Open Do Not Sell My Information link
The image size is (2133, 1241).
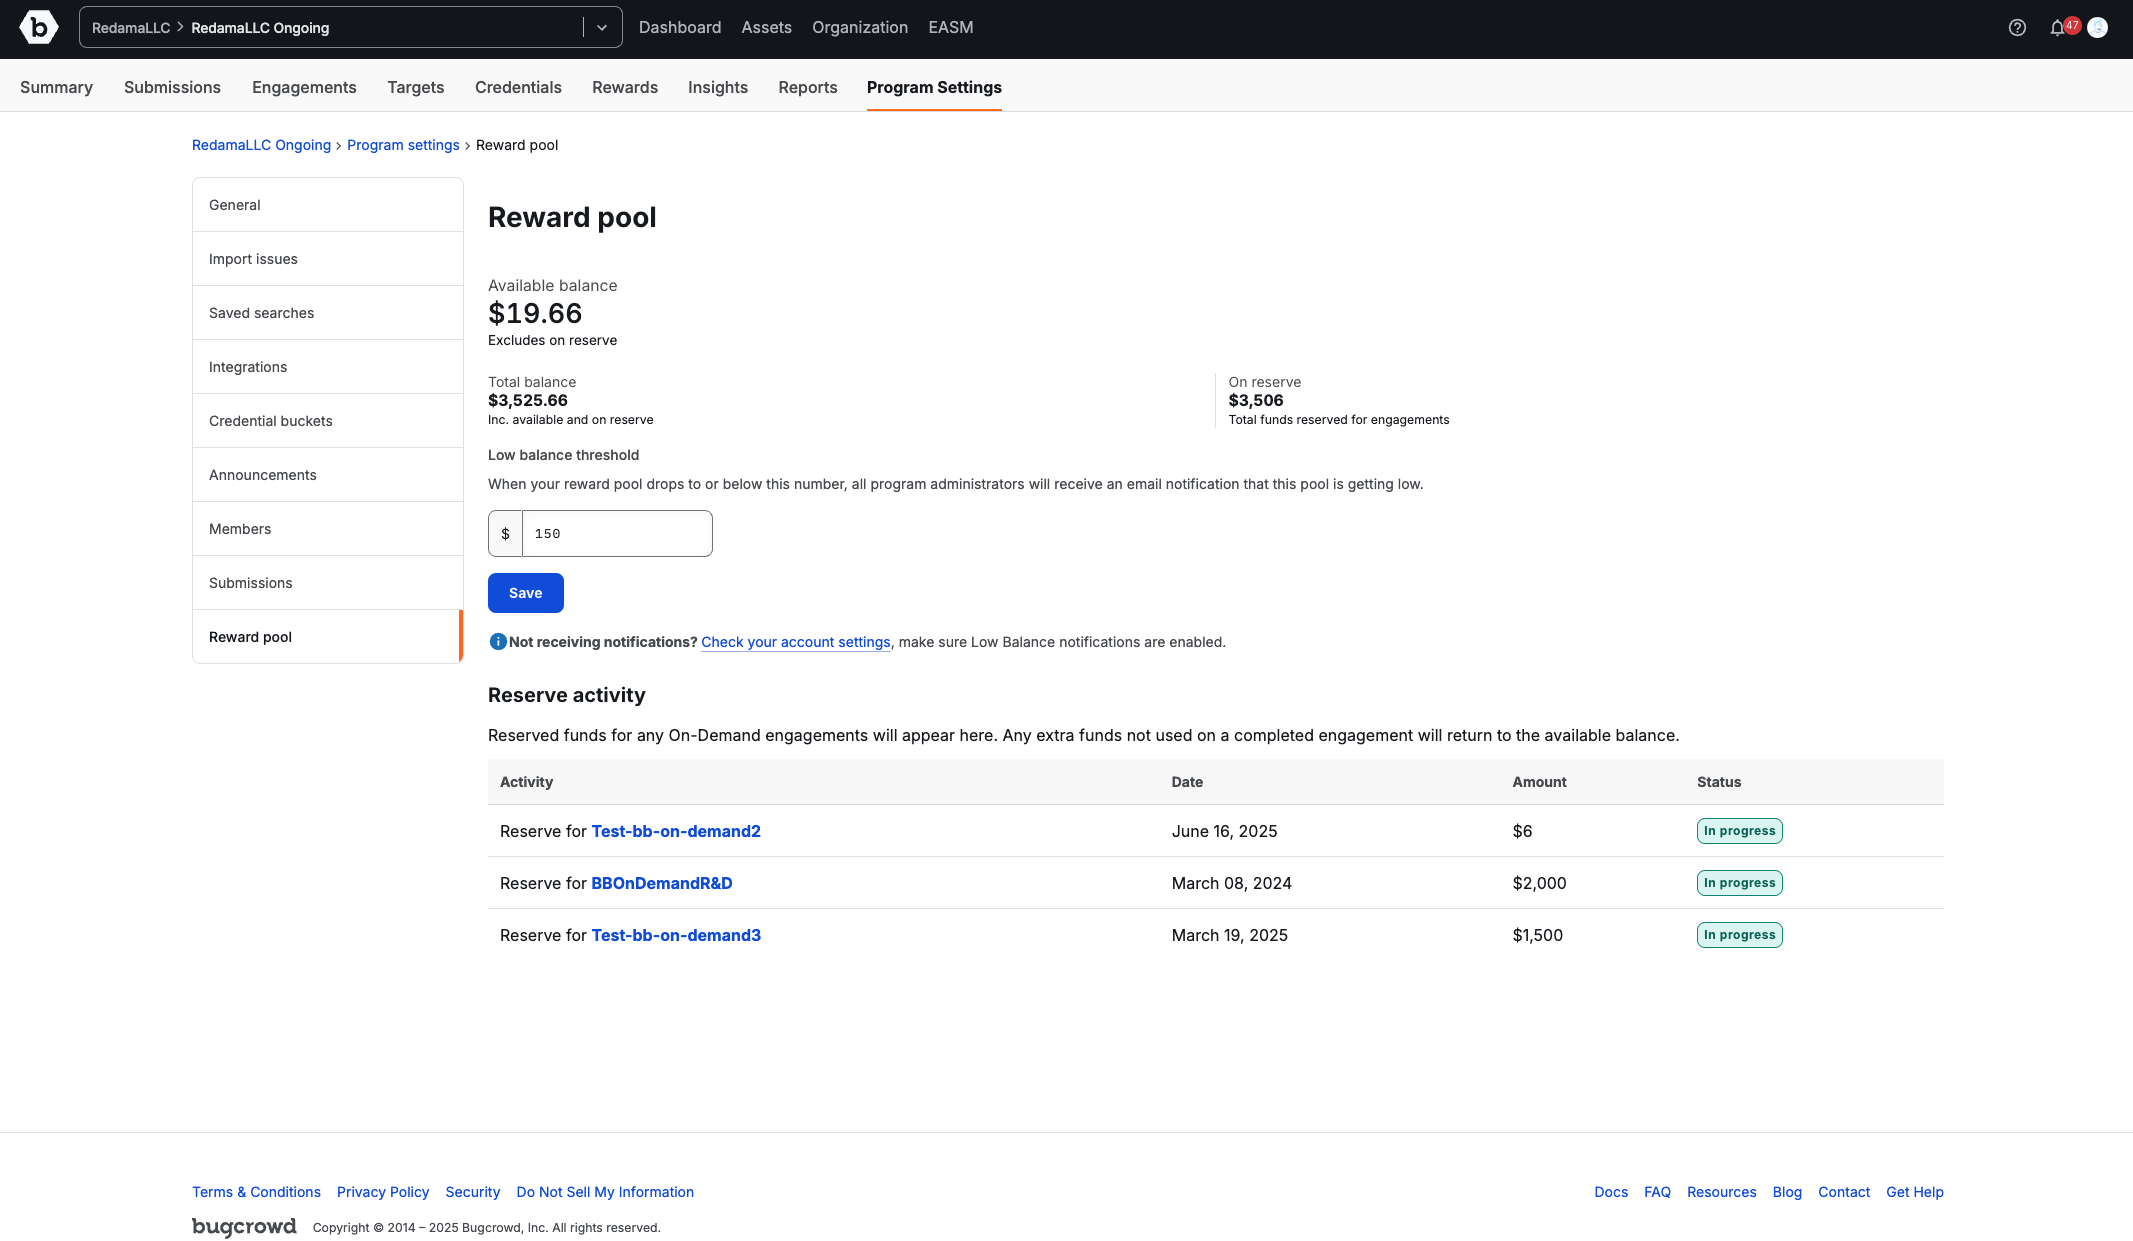click(x=605, y=1192)
